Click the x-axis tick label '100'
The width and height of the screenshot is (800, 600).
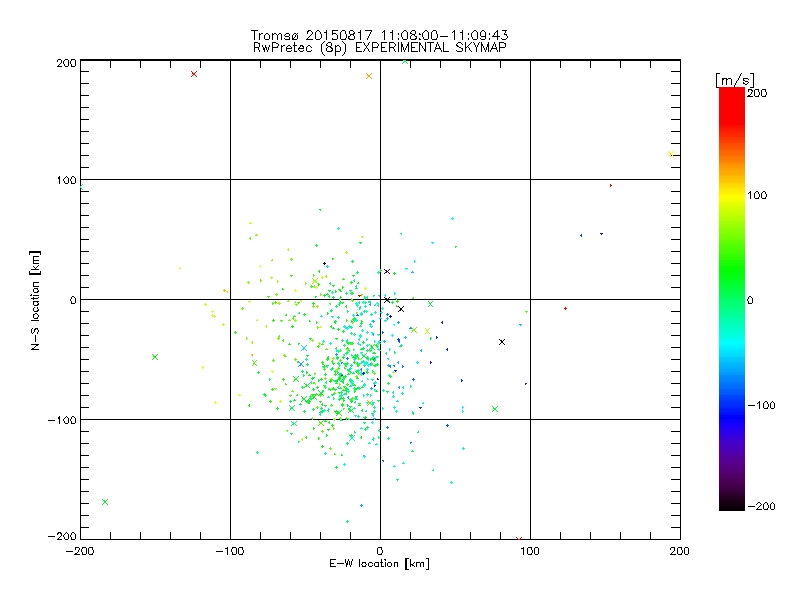530,552
